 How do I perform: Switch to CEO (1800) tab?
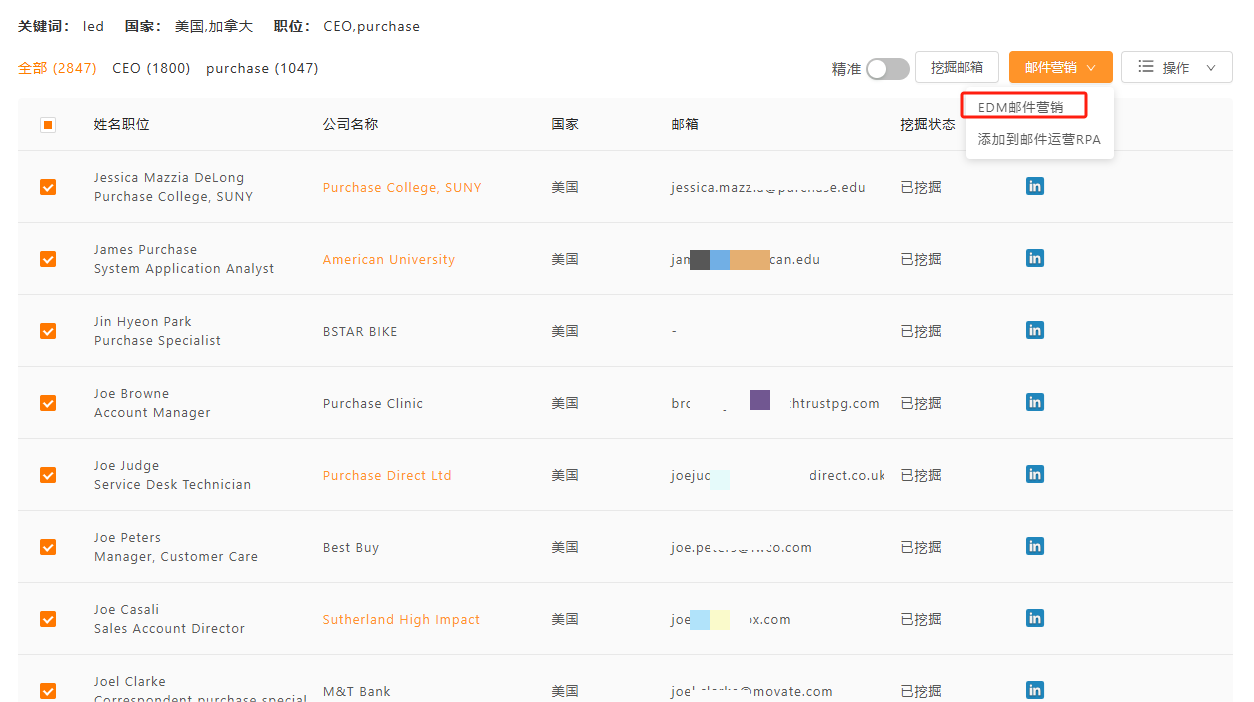click(151, 68)
